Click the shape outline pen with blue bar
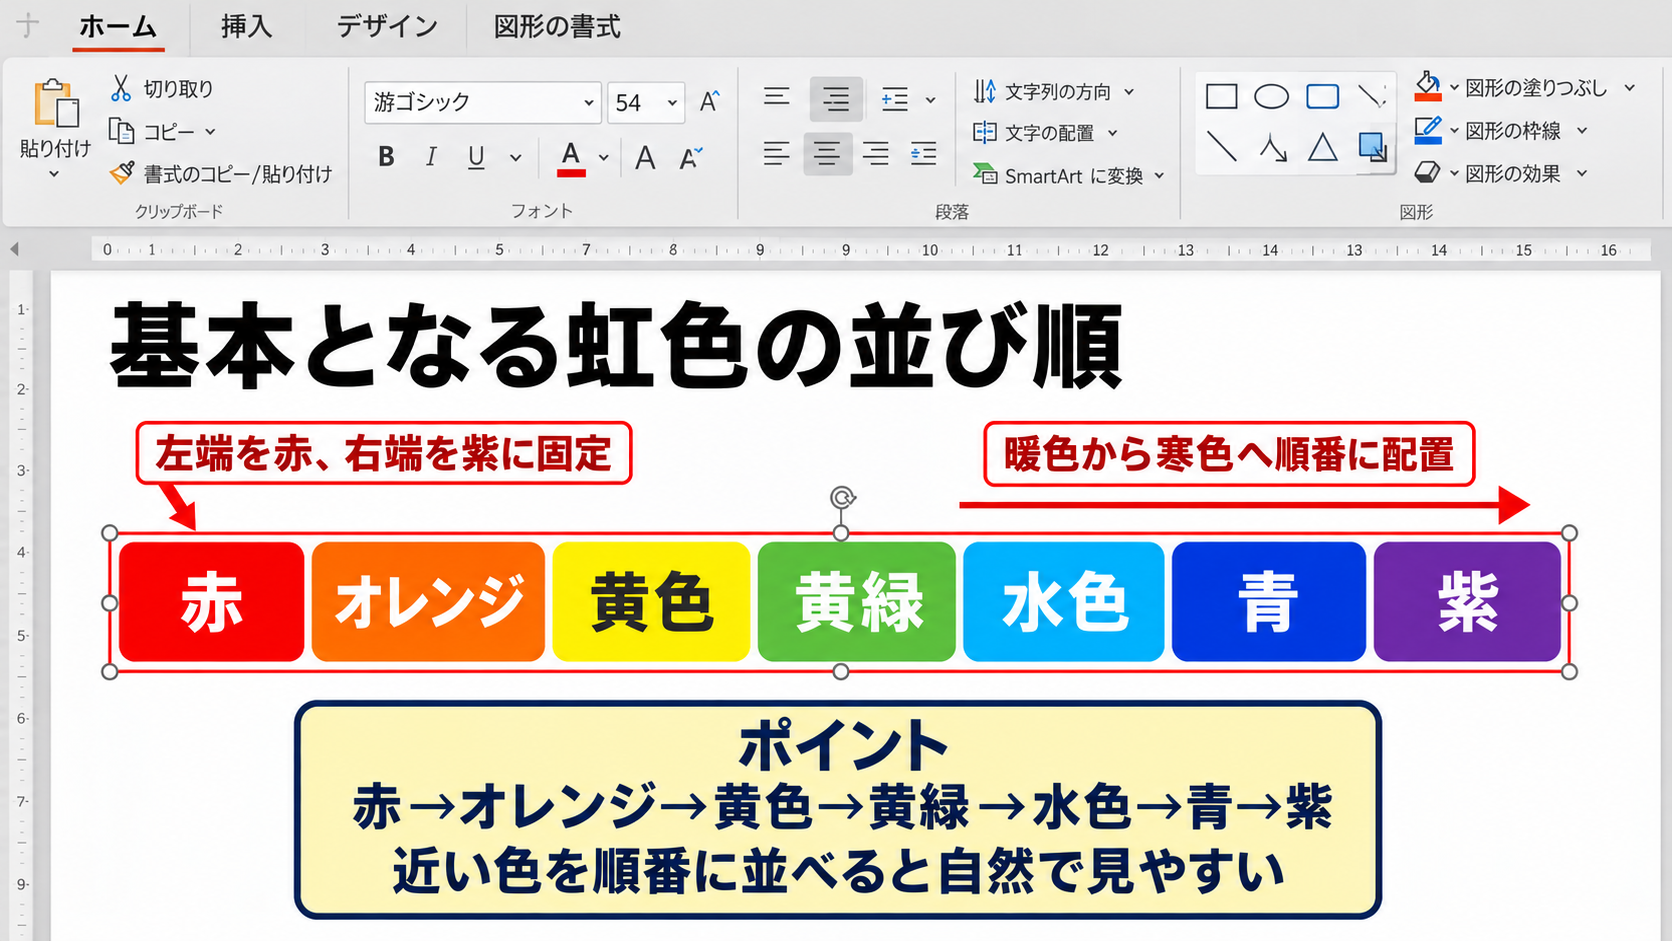Viewport: 1672px width, 941px height. [x=1428, y=130]
